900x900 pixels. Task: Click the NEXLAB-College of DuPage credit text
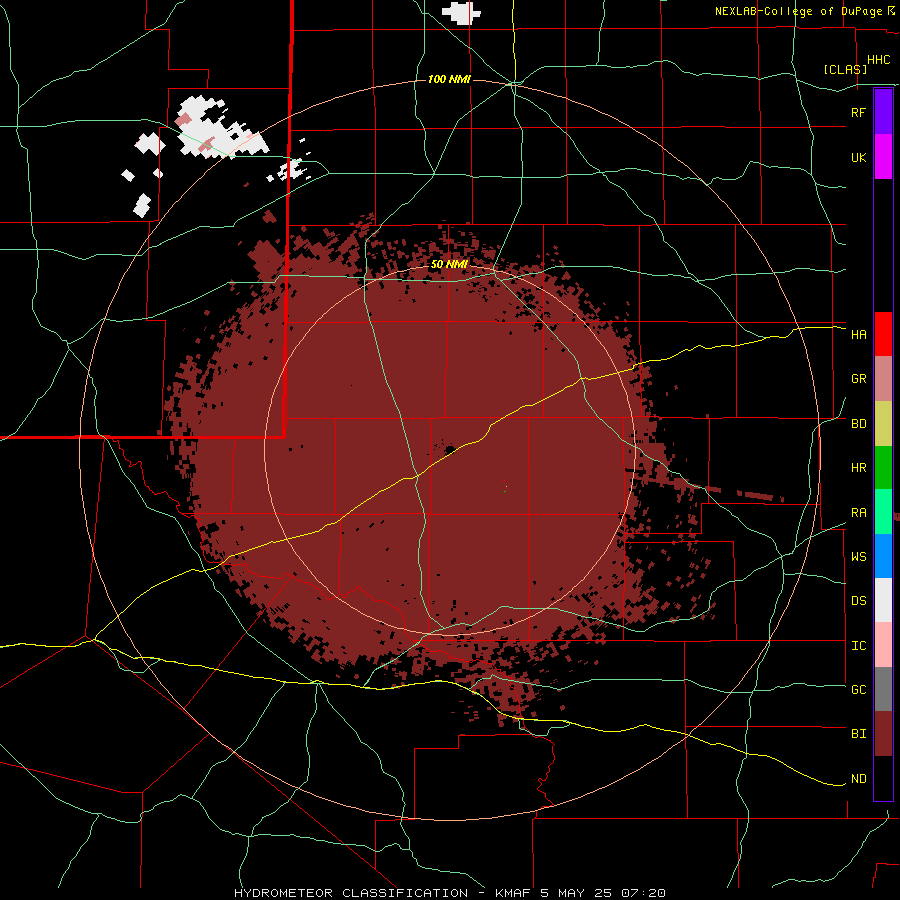(802, 11)
